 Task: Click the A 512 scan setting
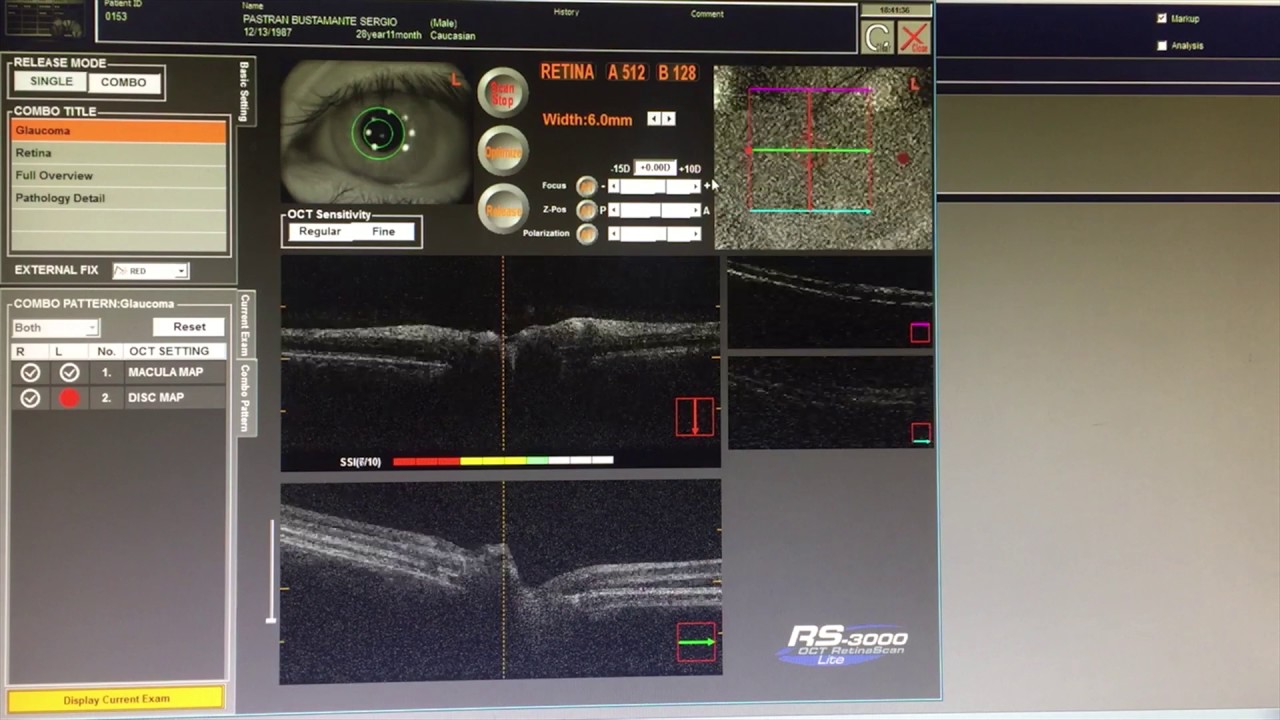626,73
